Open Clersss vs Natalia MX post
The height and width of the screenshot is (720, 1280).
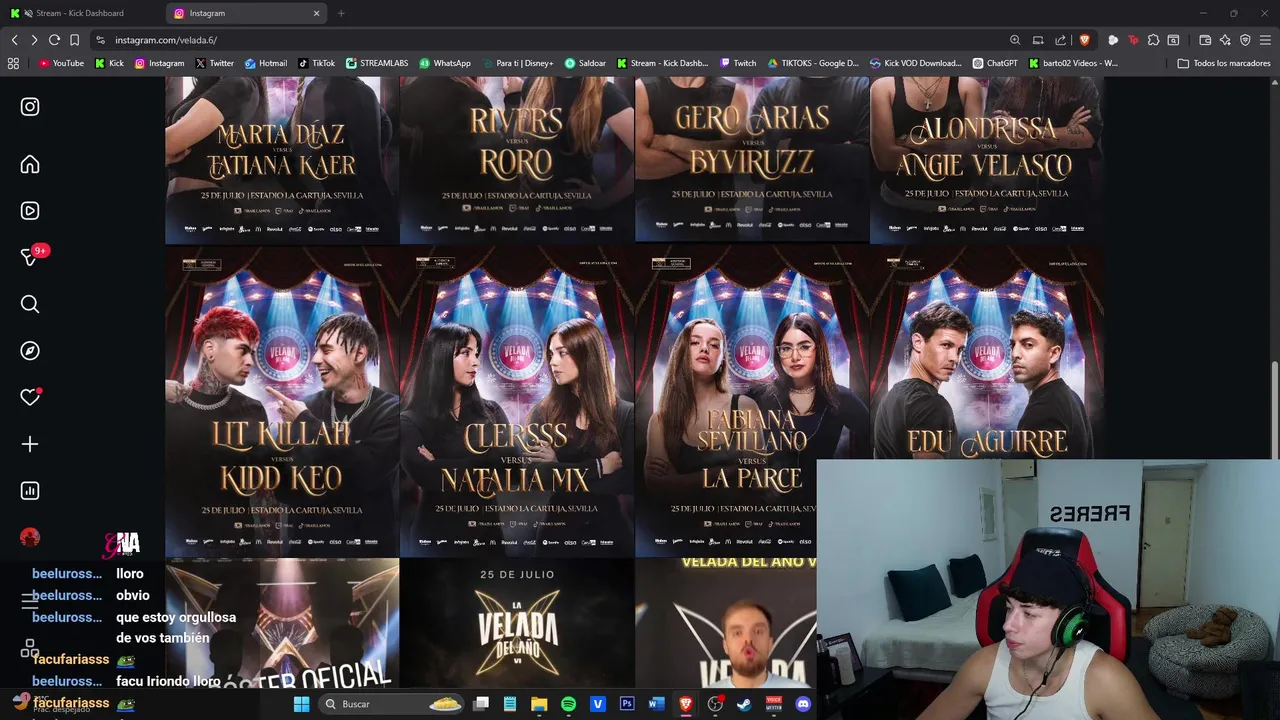pos(517,401)
